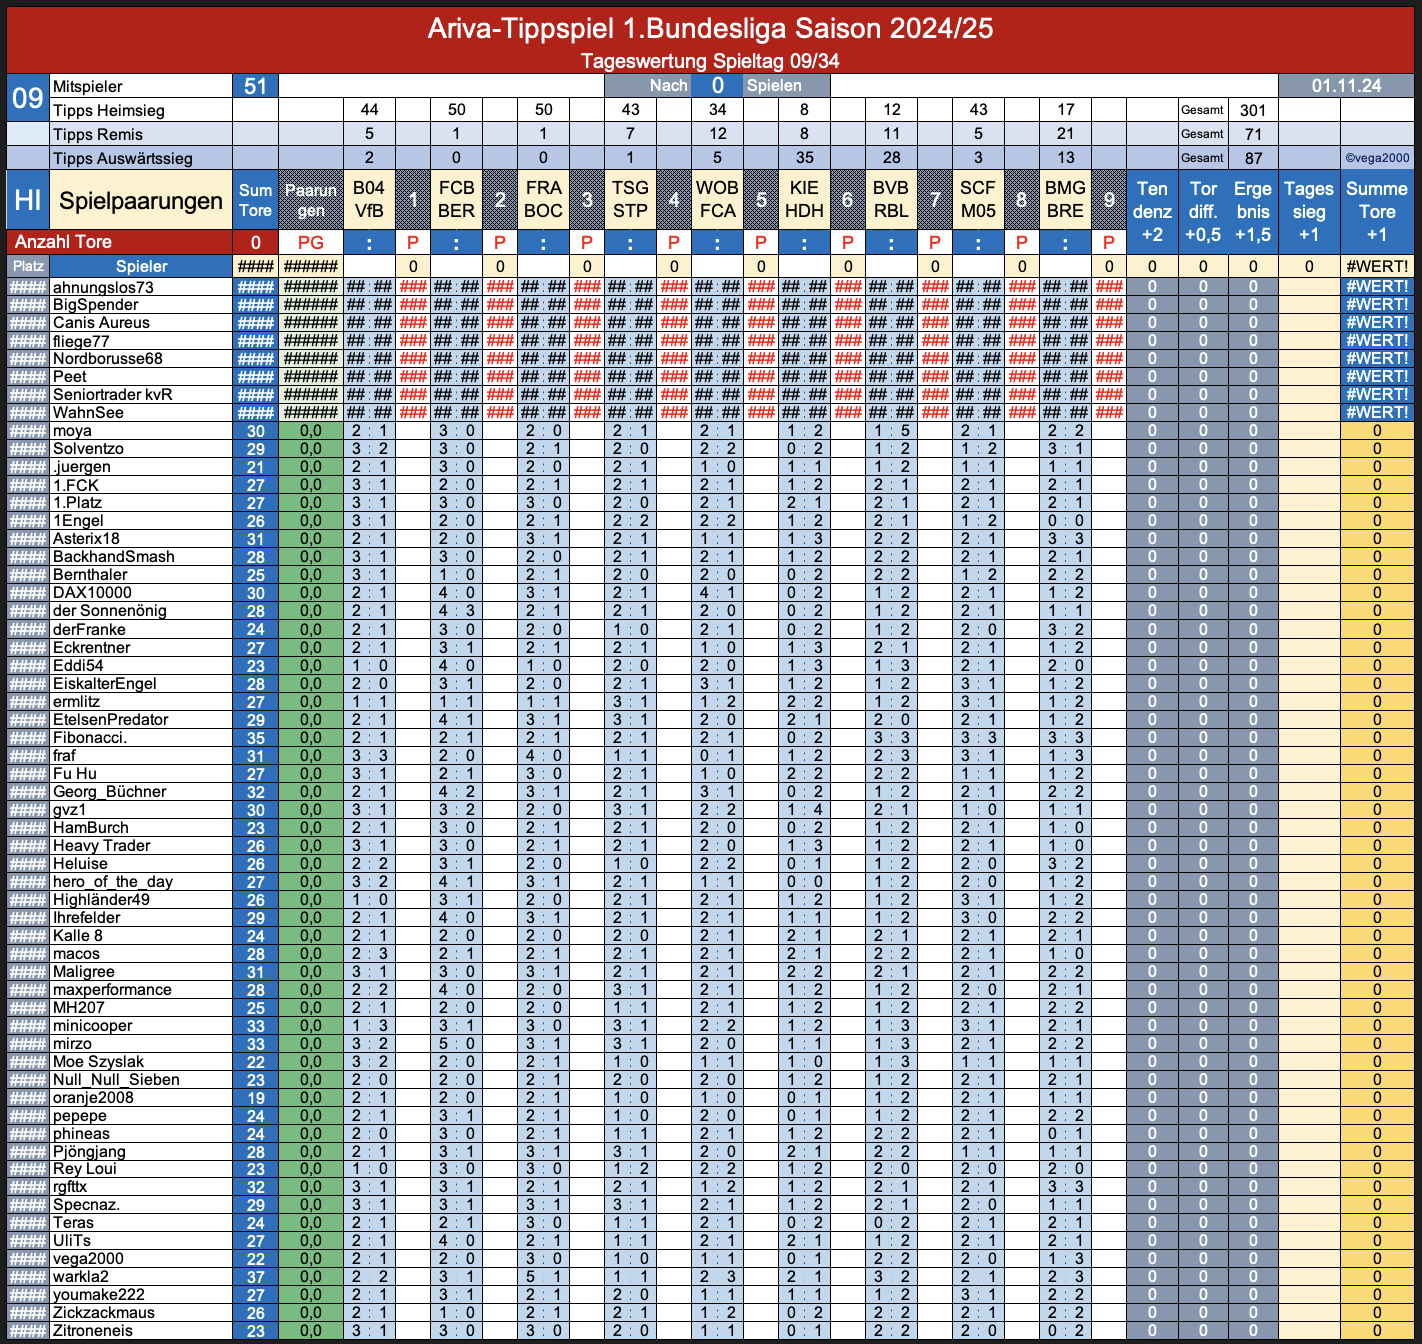Select the 'Tor diff. +0,5' column header
This screenshot has width=1422, height=1344.
pyautogui.click(x=1203, y=212)
